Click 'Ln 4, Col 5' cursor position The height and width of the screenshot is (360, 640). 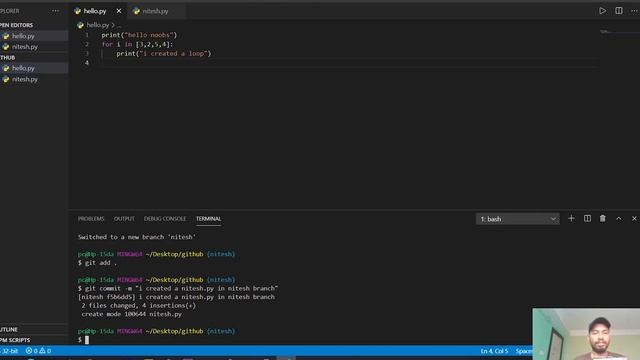pos(494,351)
